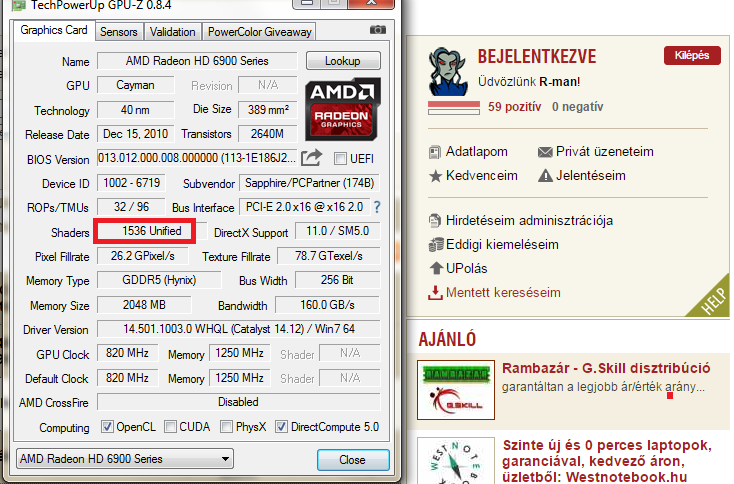734x484 pixels.
Task: Click the Subvendor value Sapphire/PCPartner (174B)
Action: click(309, 183)
